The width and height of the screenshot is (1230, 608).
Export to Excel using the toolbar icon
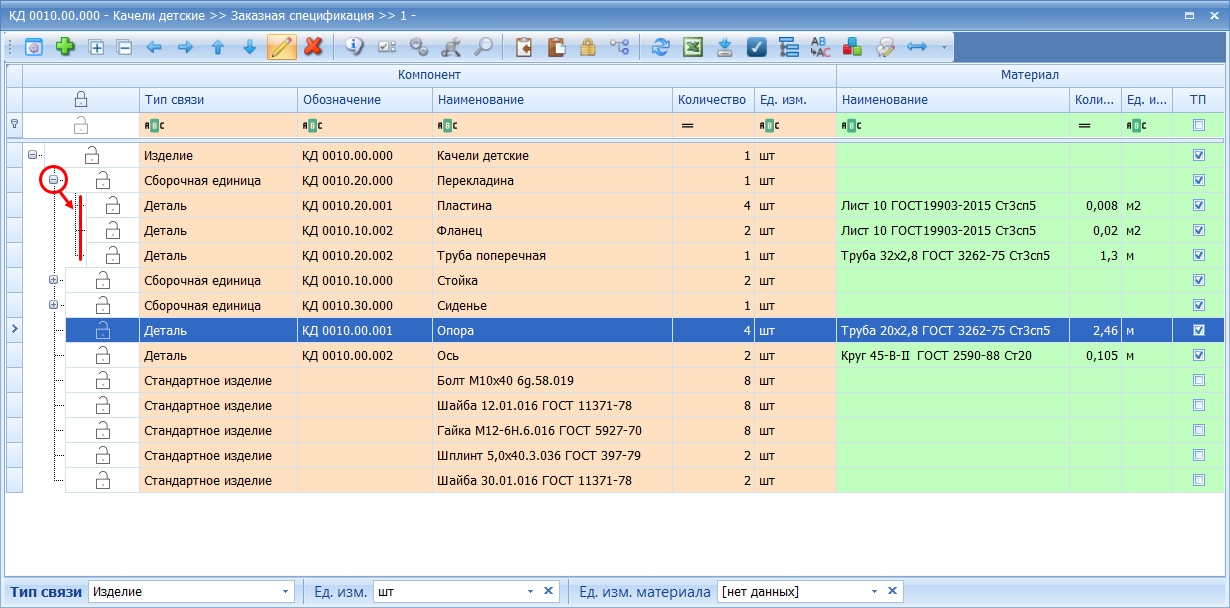point(692,47)
